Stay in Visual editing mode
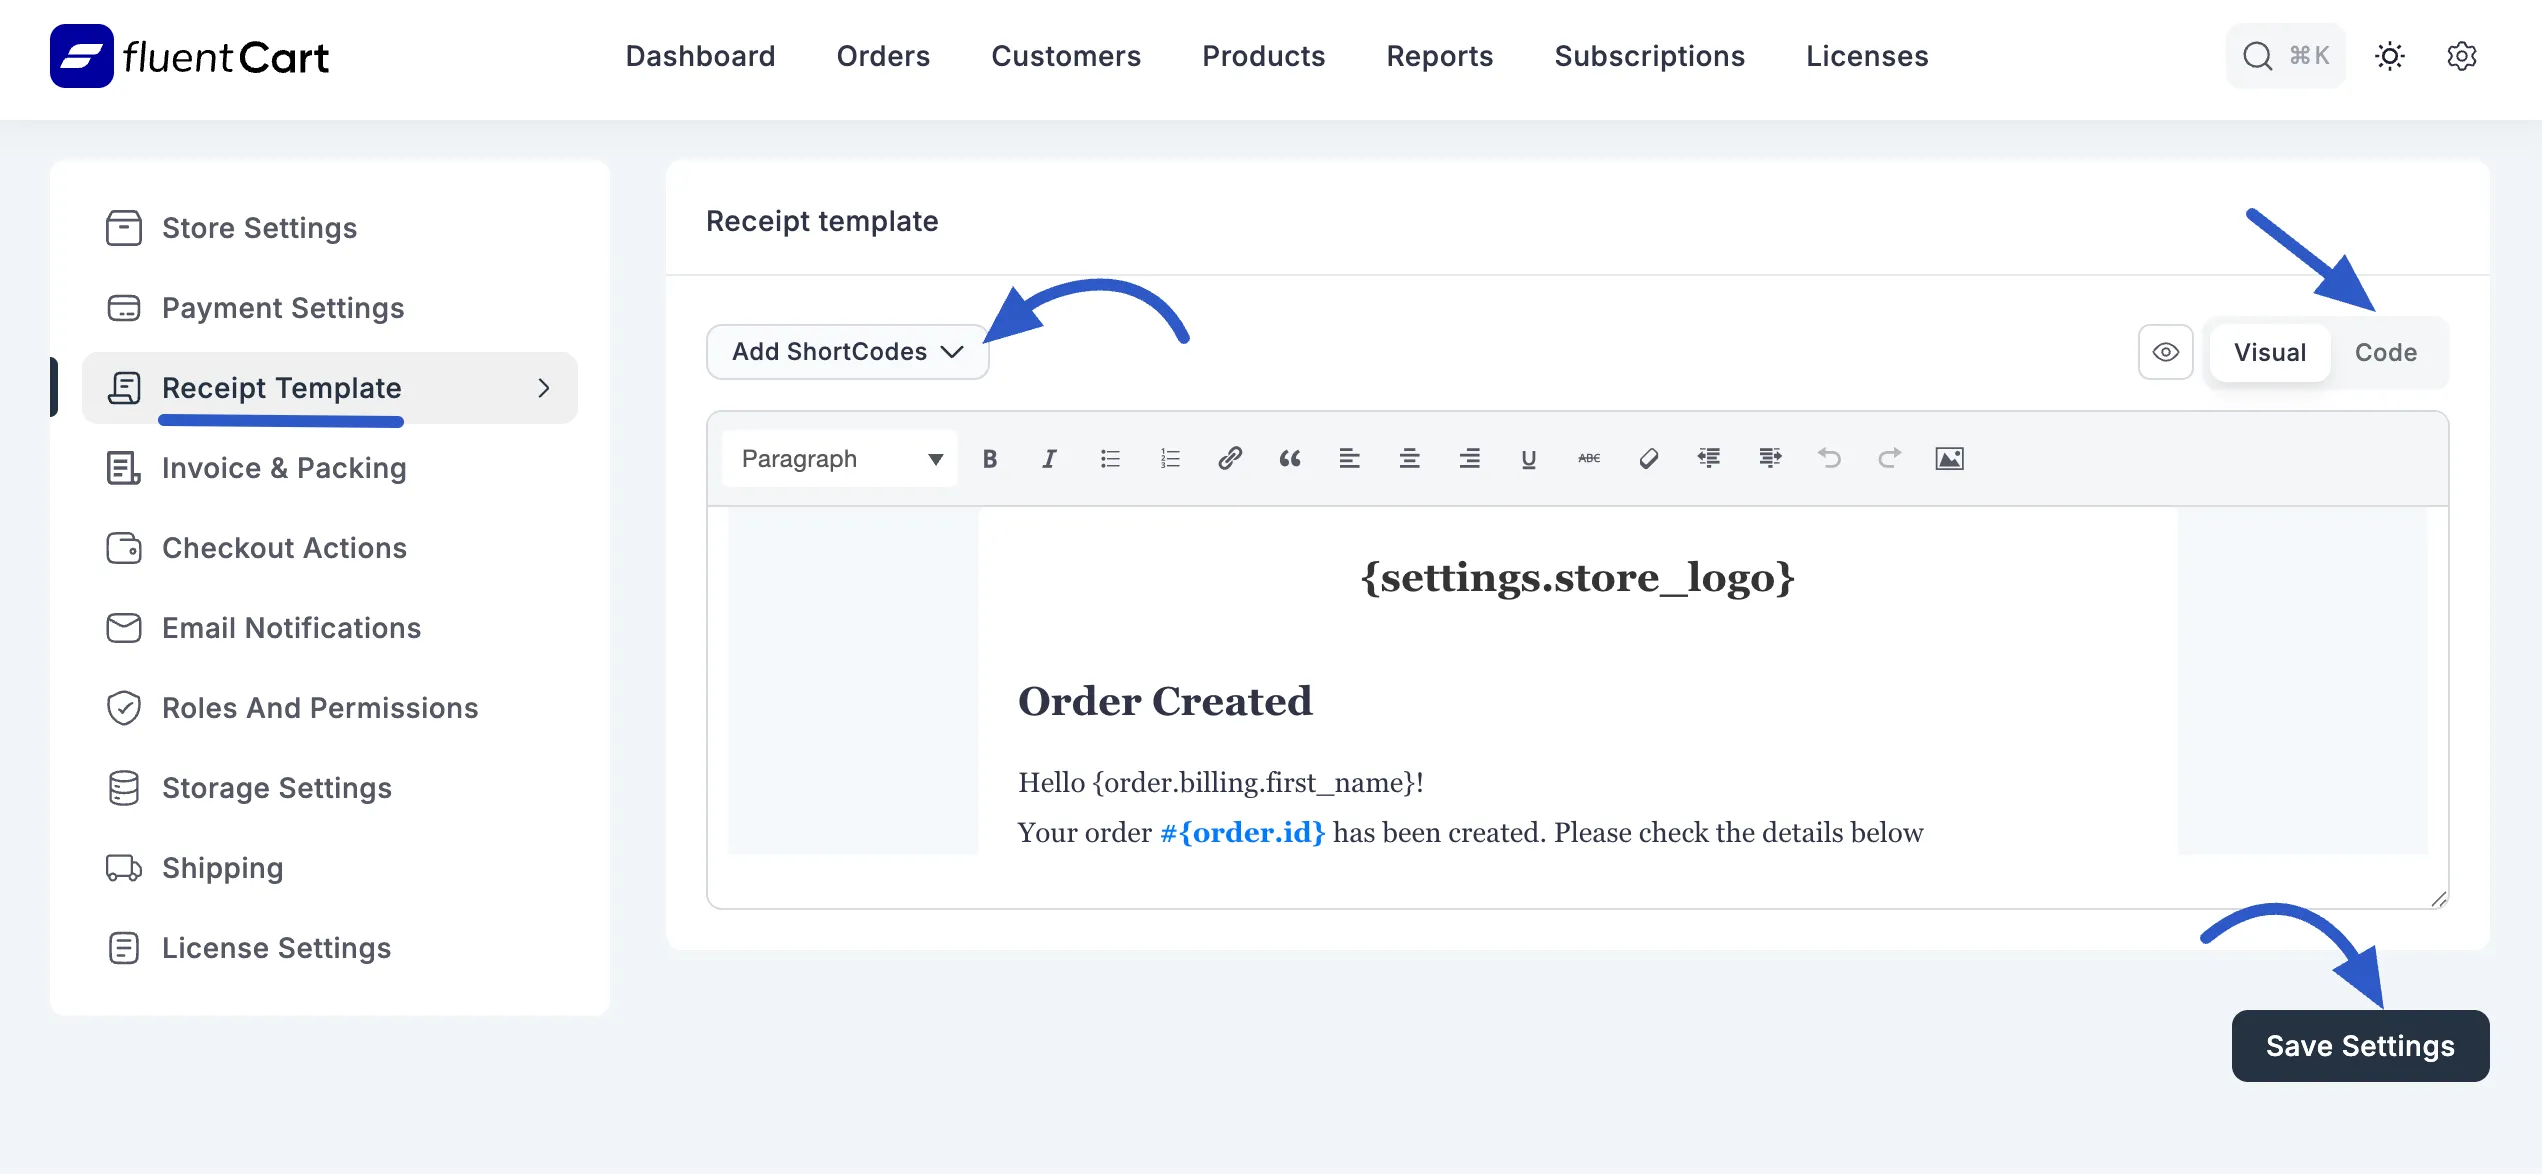Screen dimensions: 2542x1174 coord(2269,352)
